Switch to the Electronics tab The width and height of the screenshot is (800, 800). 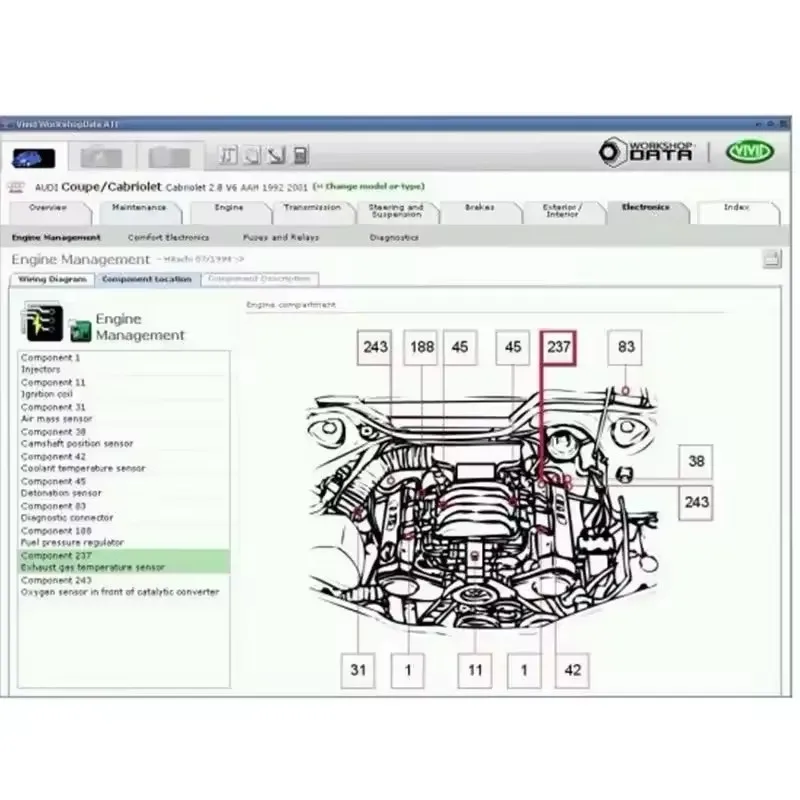click(x=646, y=210)
